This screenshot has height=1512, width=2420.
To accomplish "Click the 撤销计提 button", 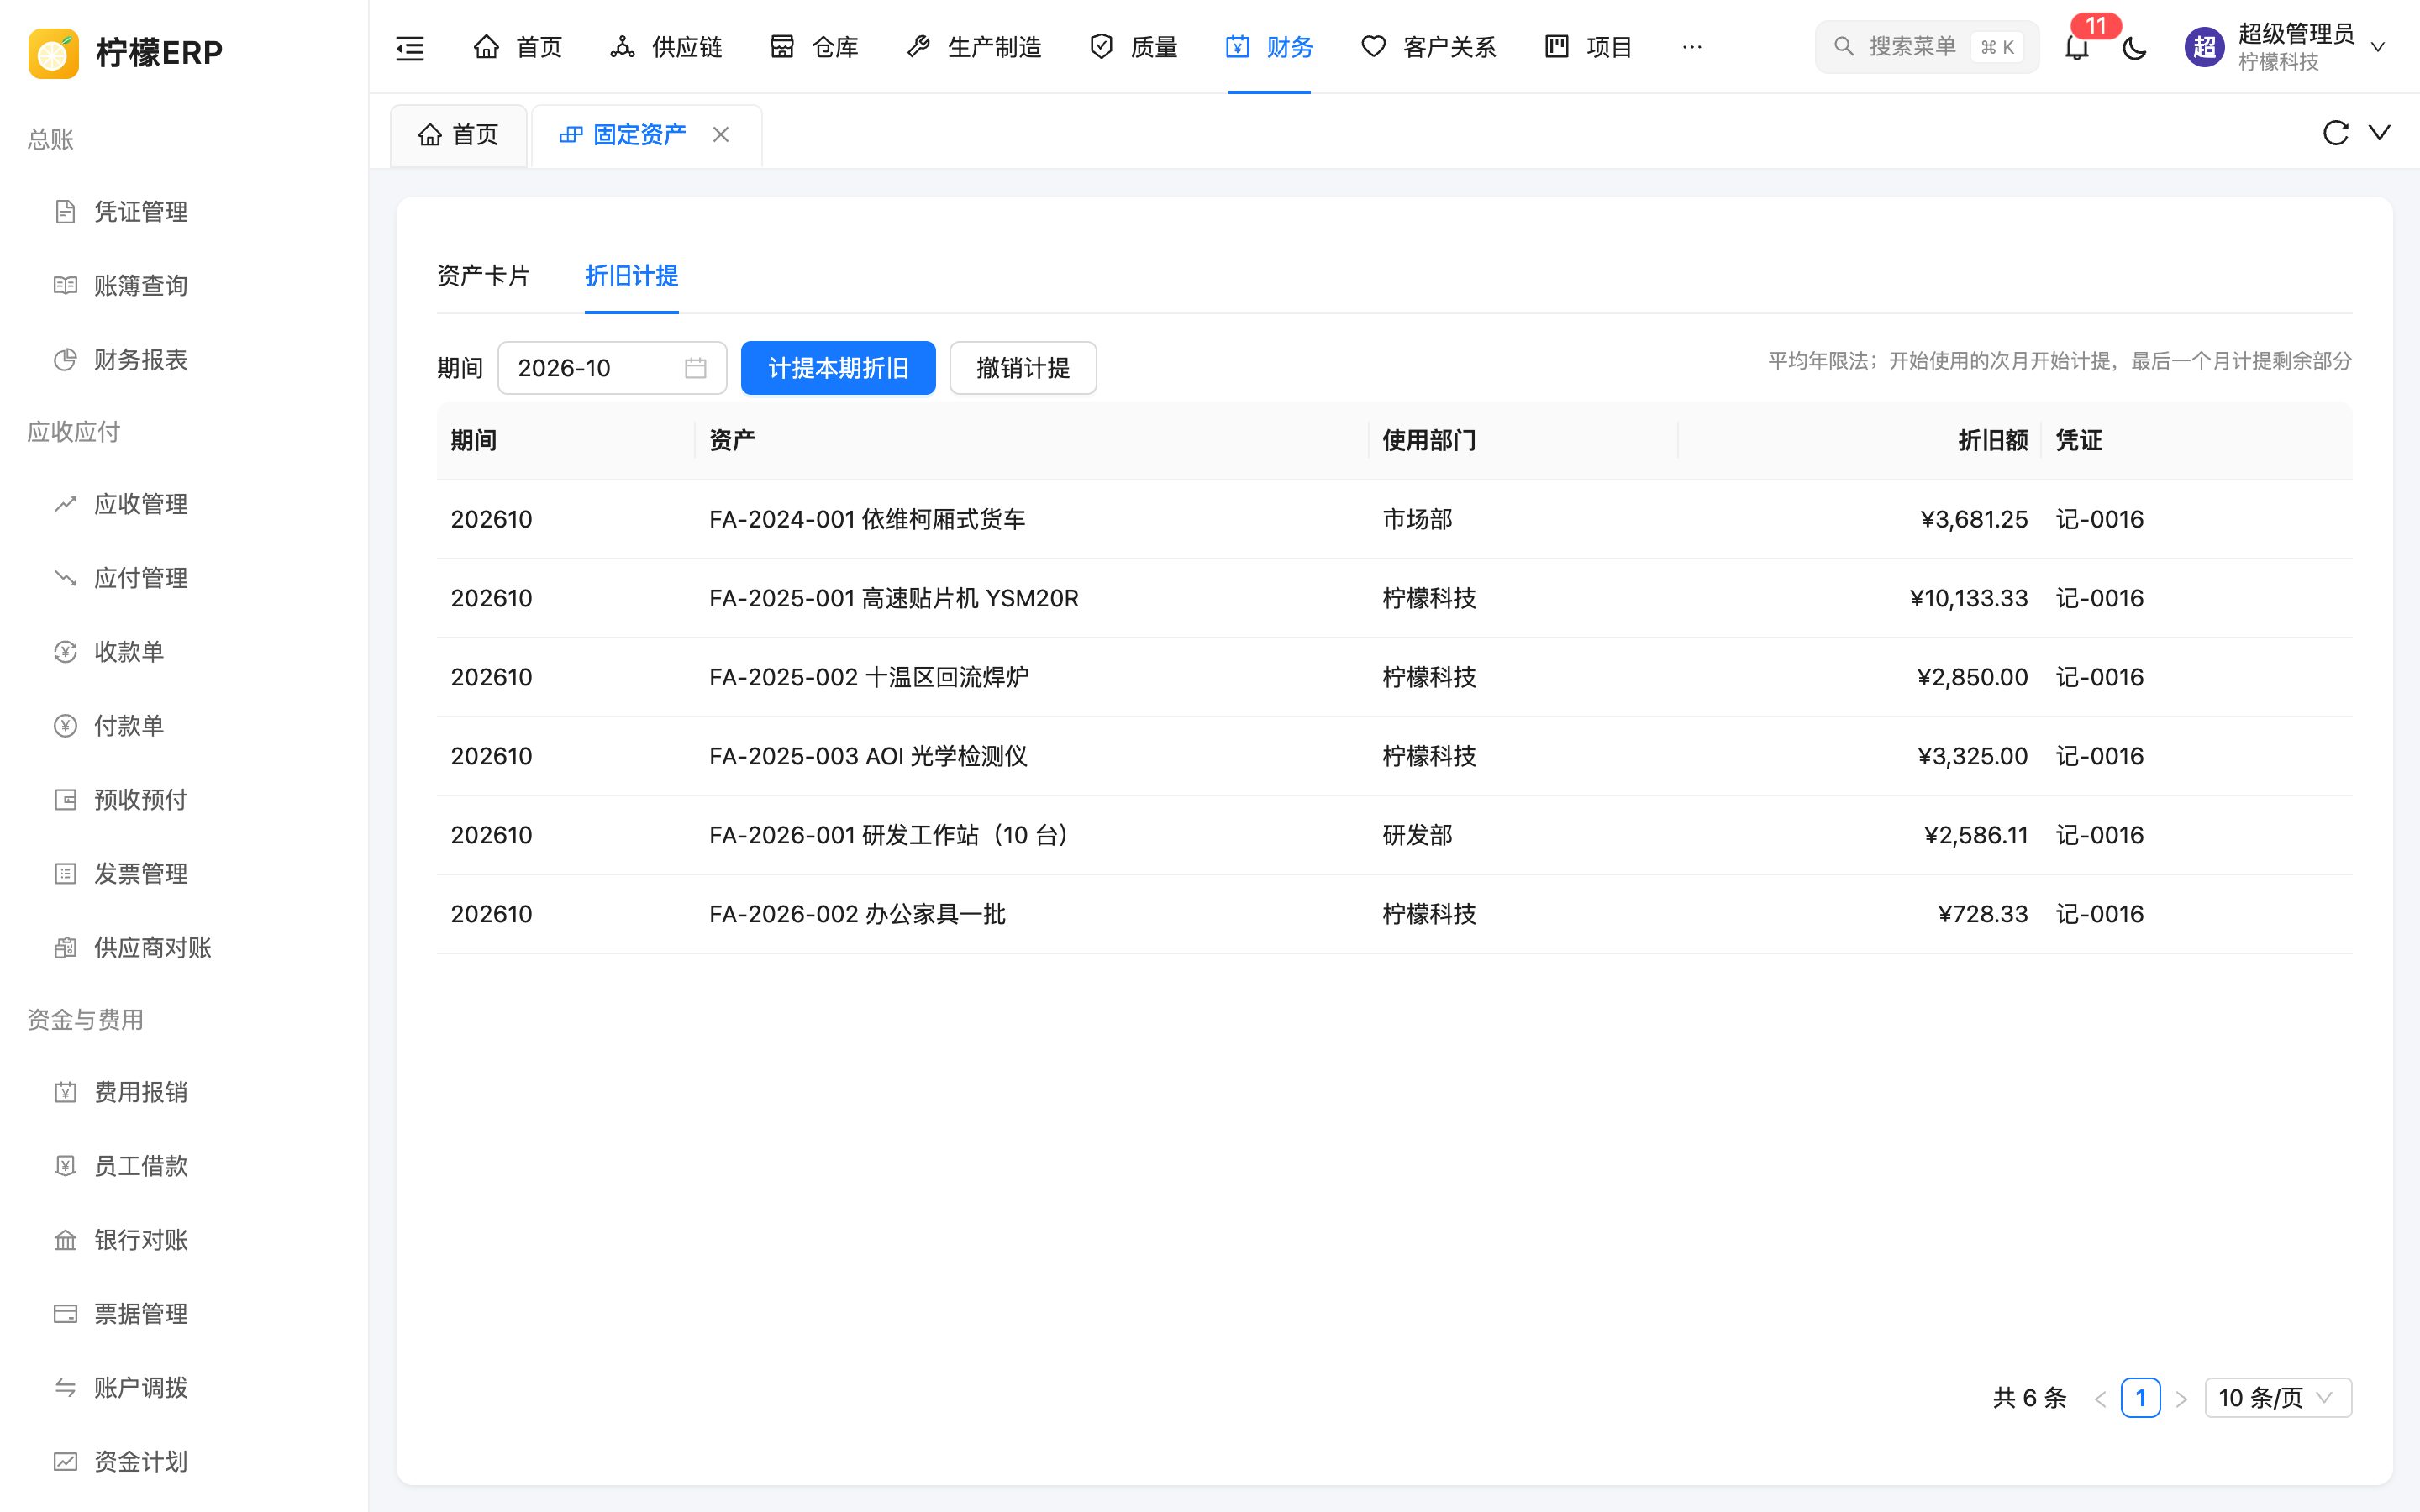I will (1023, 368).
